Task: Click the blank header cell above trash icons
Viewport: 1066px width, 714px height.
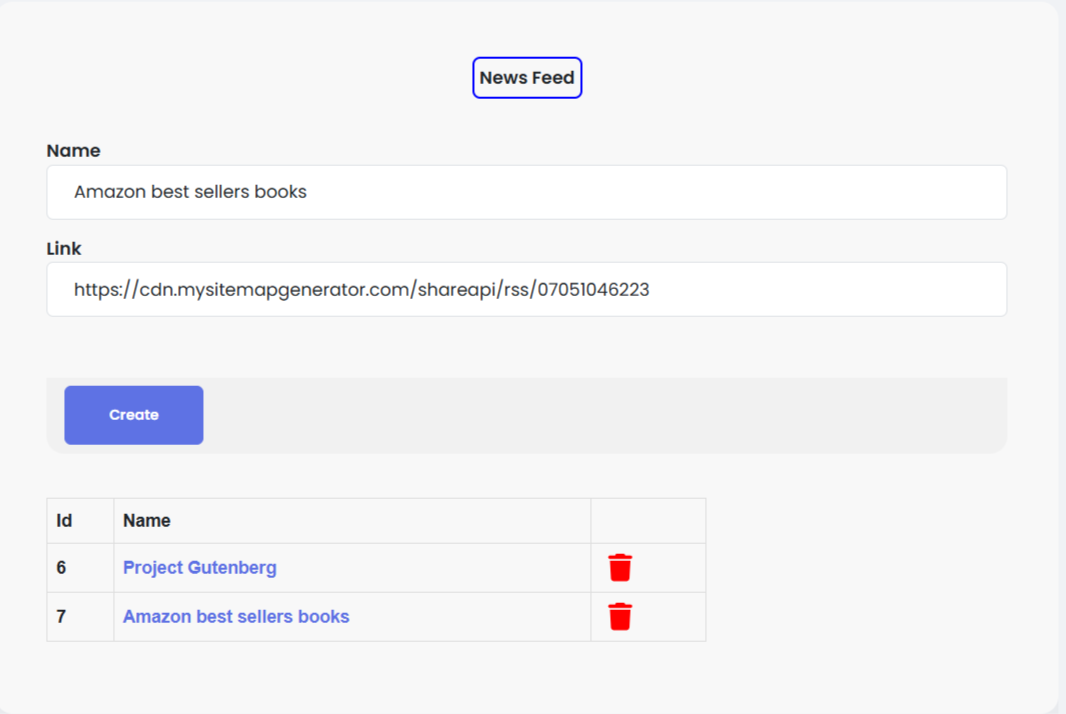Action: click(x=648, y=521)
